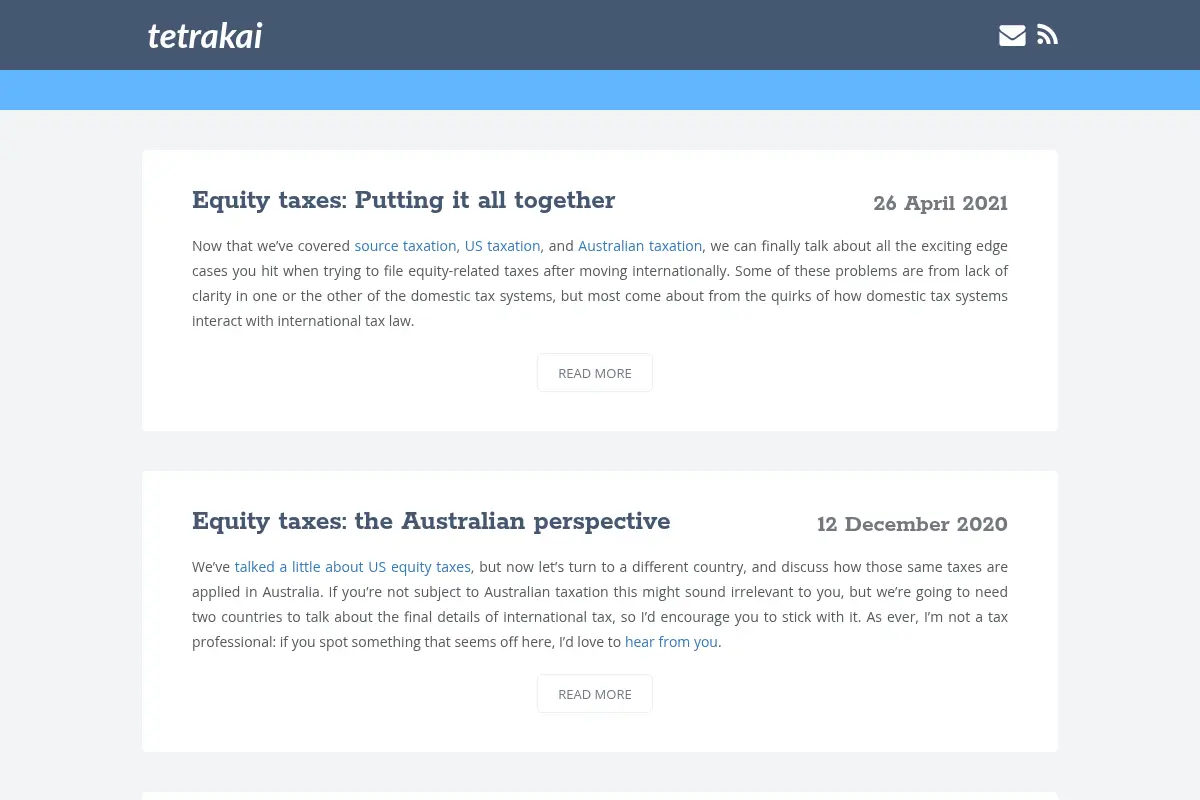Click blank space beside the first READ MORE button

[820, 373]
